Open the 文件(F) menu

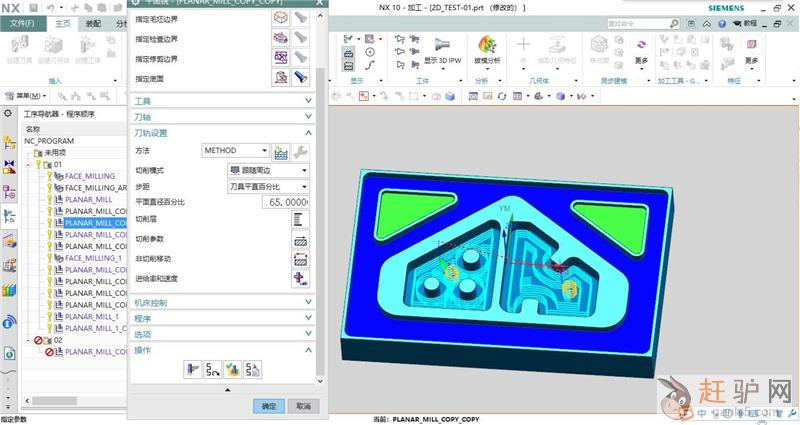click(21, 22)
